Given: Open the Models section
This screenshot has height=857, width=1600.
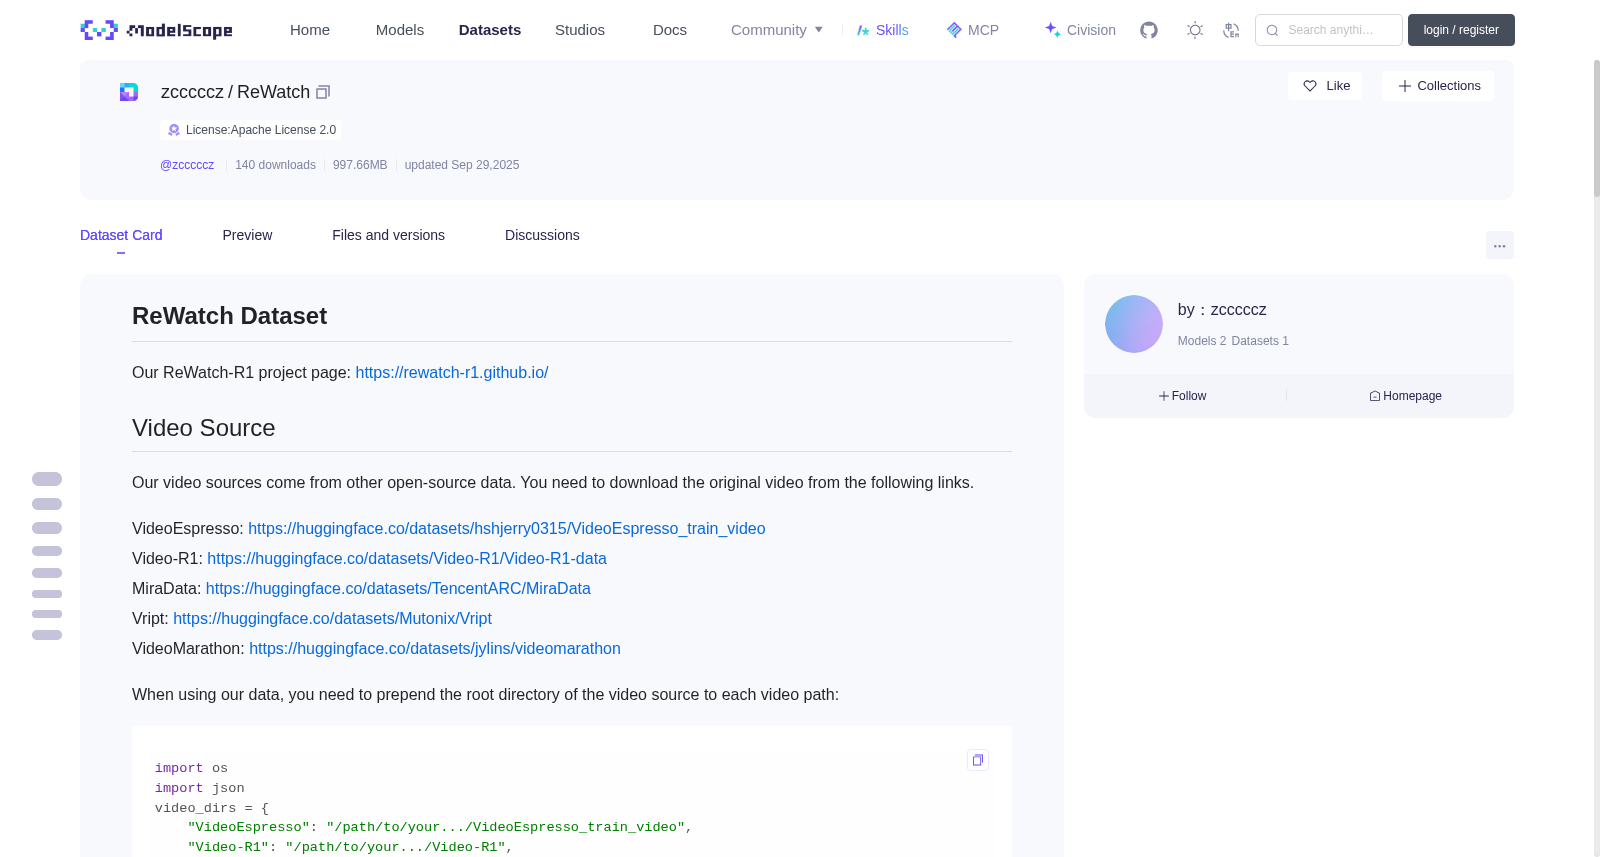Looking at the screenshot, I should point(400,30).
